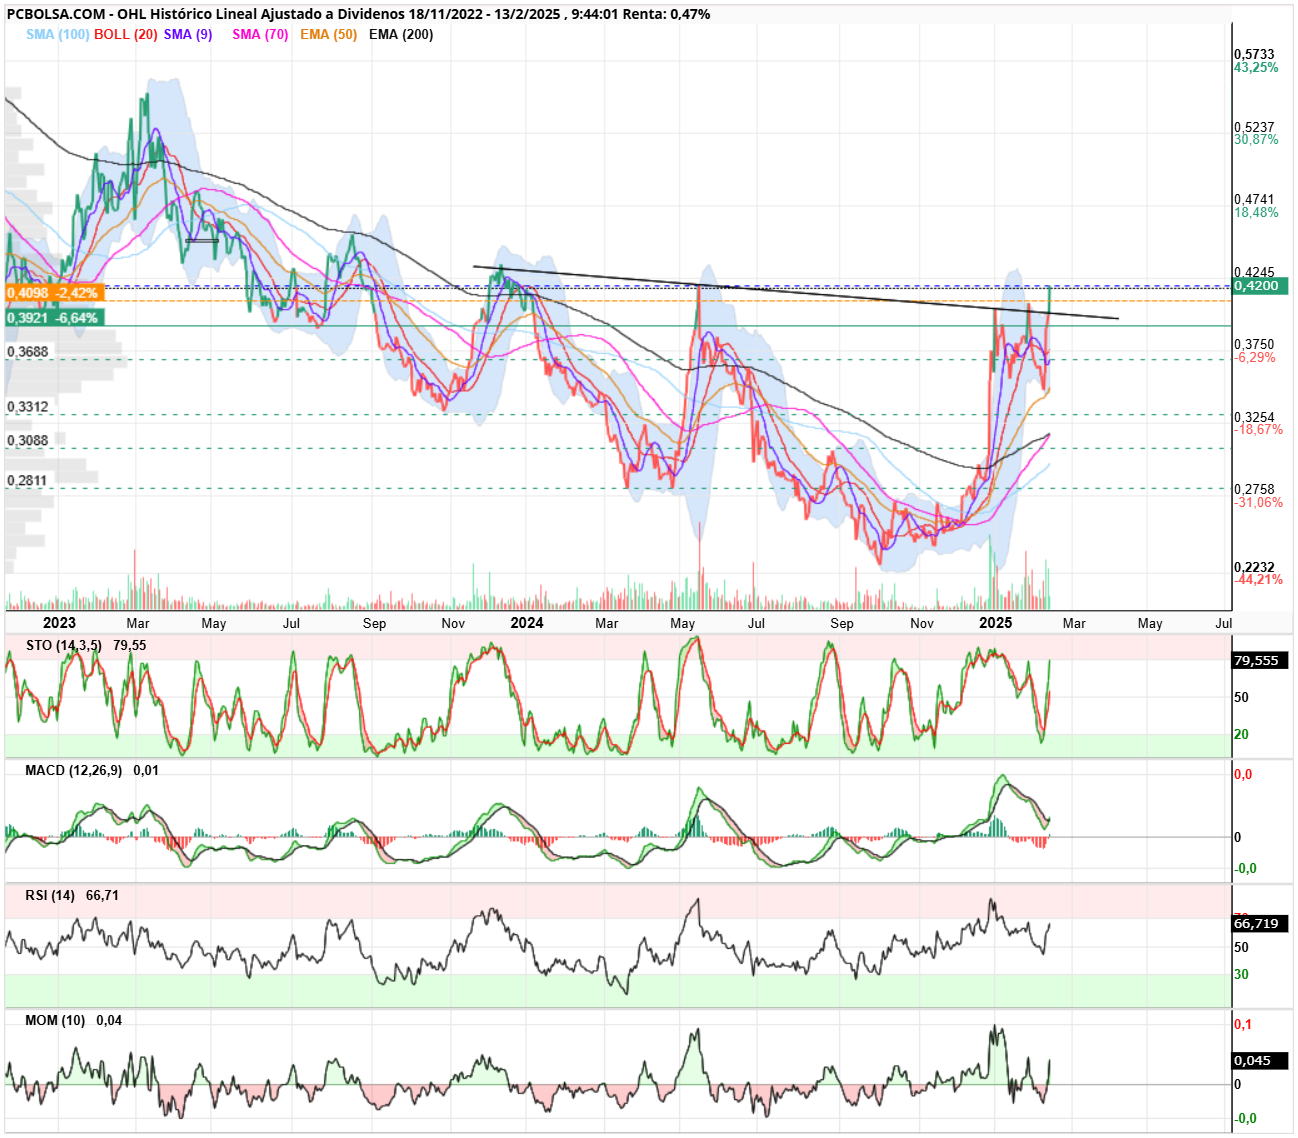Click the RSI (14) indicator label

coord(50,895)
